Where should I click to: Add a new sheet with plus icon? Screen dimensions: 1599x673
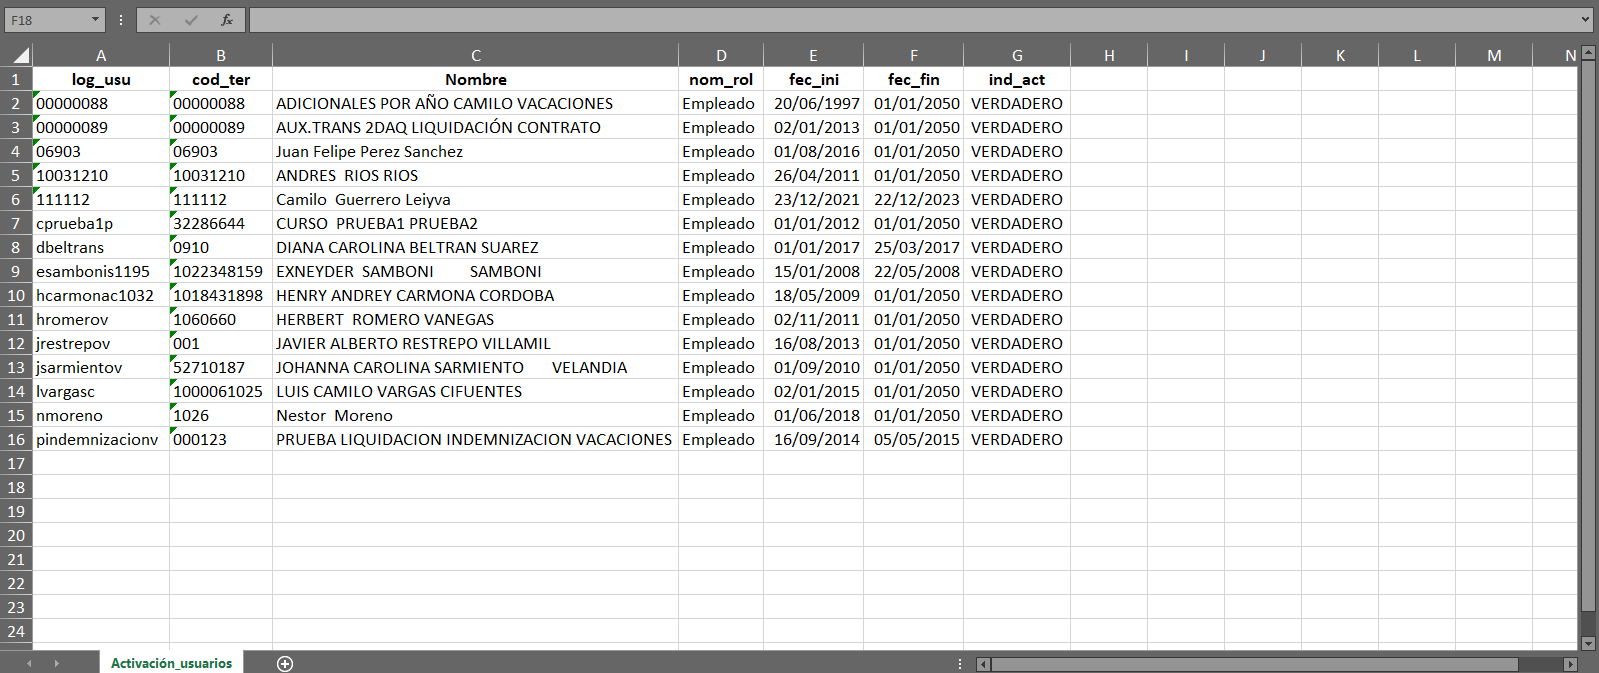coord(285,664)
